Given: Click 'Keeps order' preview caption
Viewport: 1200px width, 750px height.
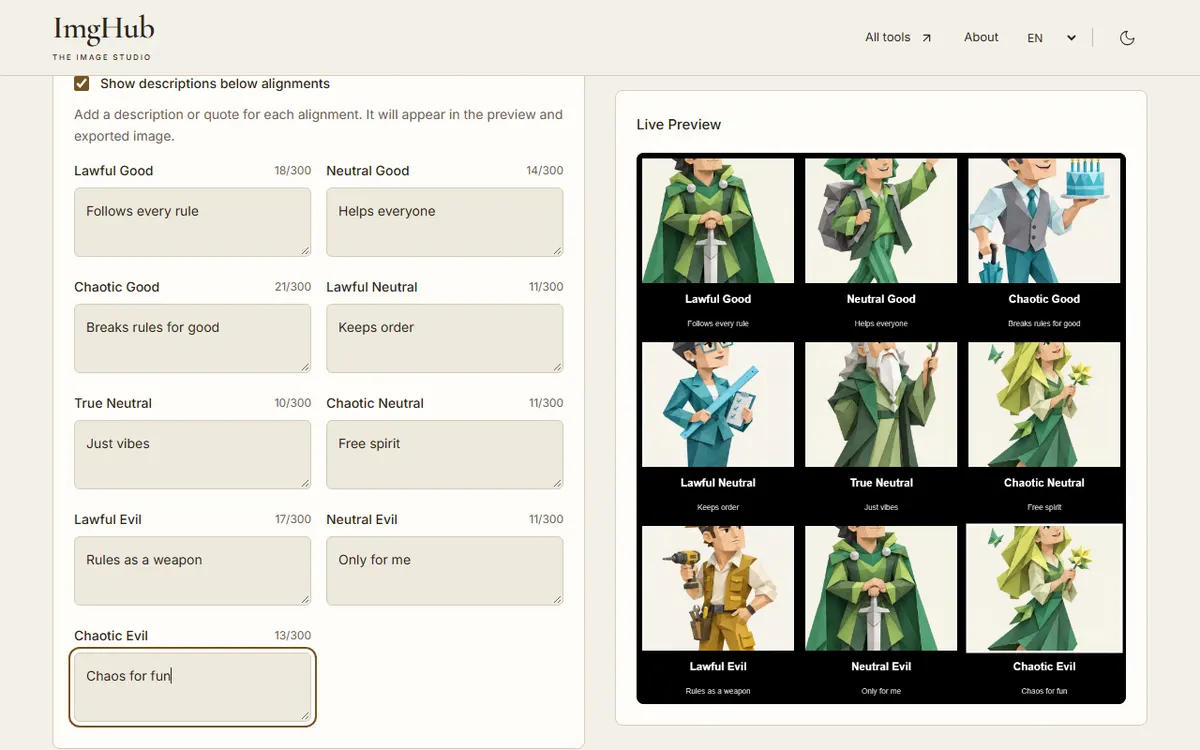Looking at the screenshot, I should 718,508.
